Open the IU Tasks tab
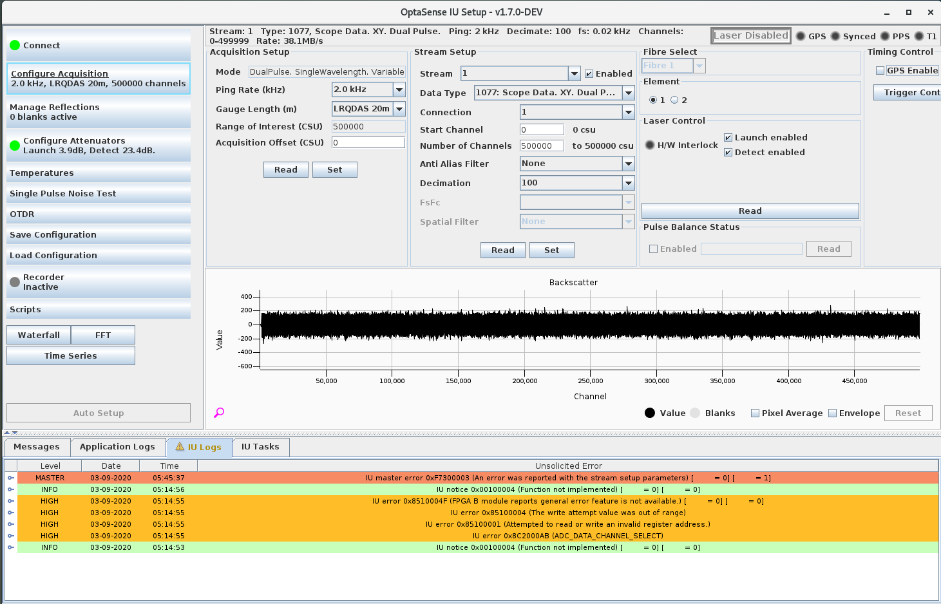The image size is (941, 604). [260, 447]
